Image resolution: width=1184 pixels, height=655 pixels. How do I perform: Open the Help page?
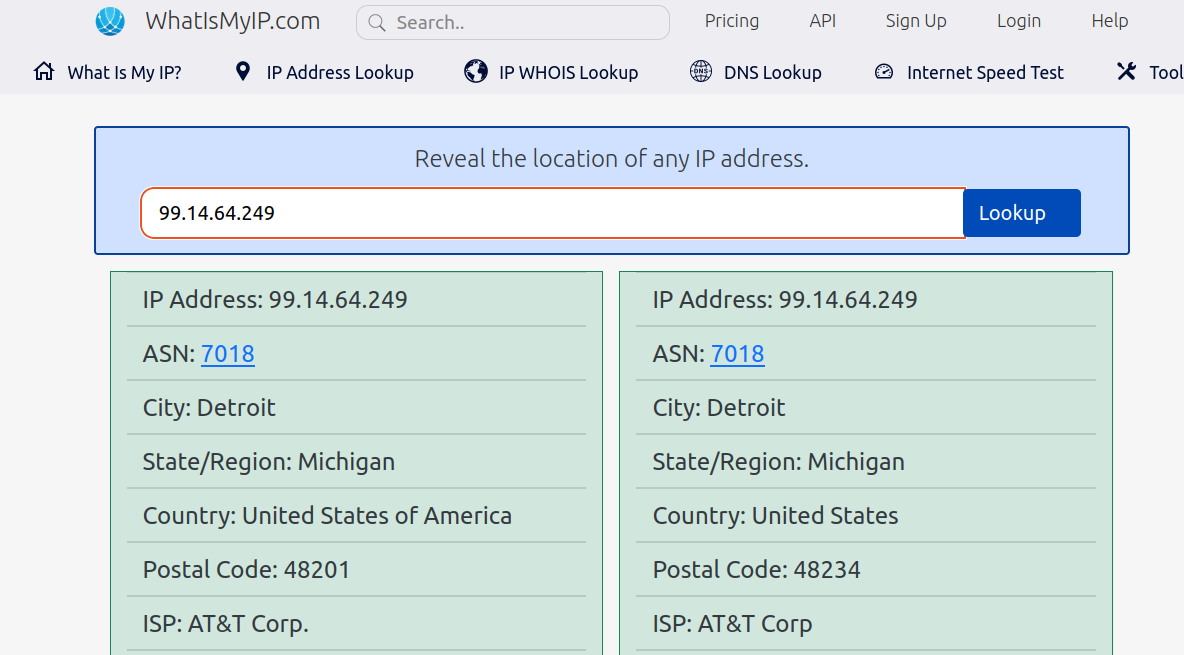1109,21
